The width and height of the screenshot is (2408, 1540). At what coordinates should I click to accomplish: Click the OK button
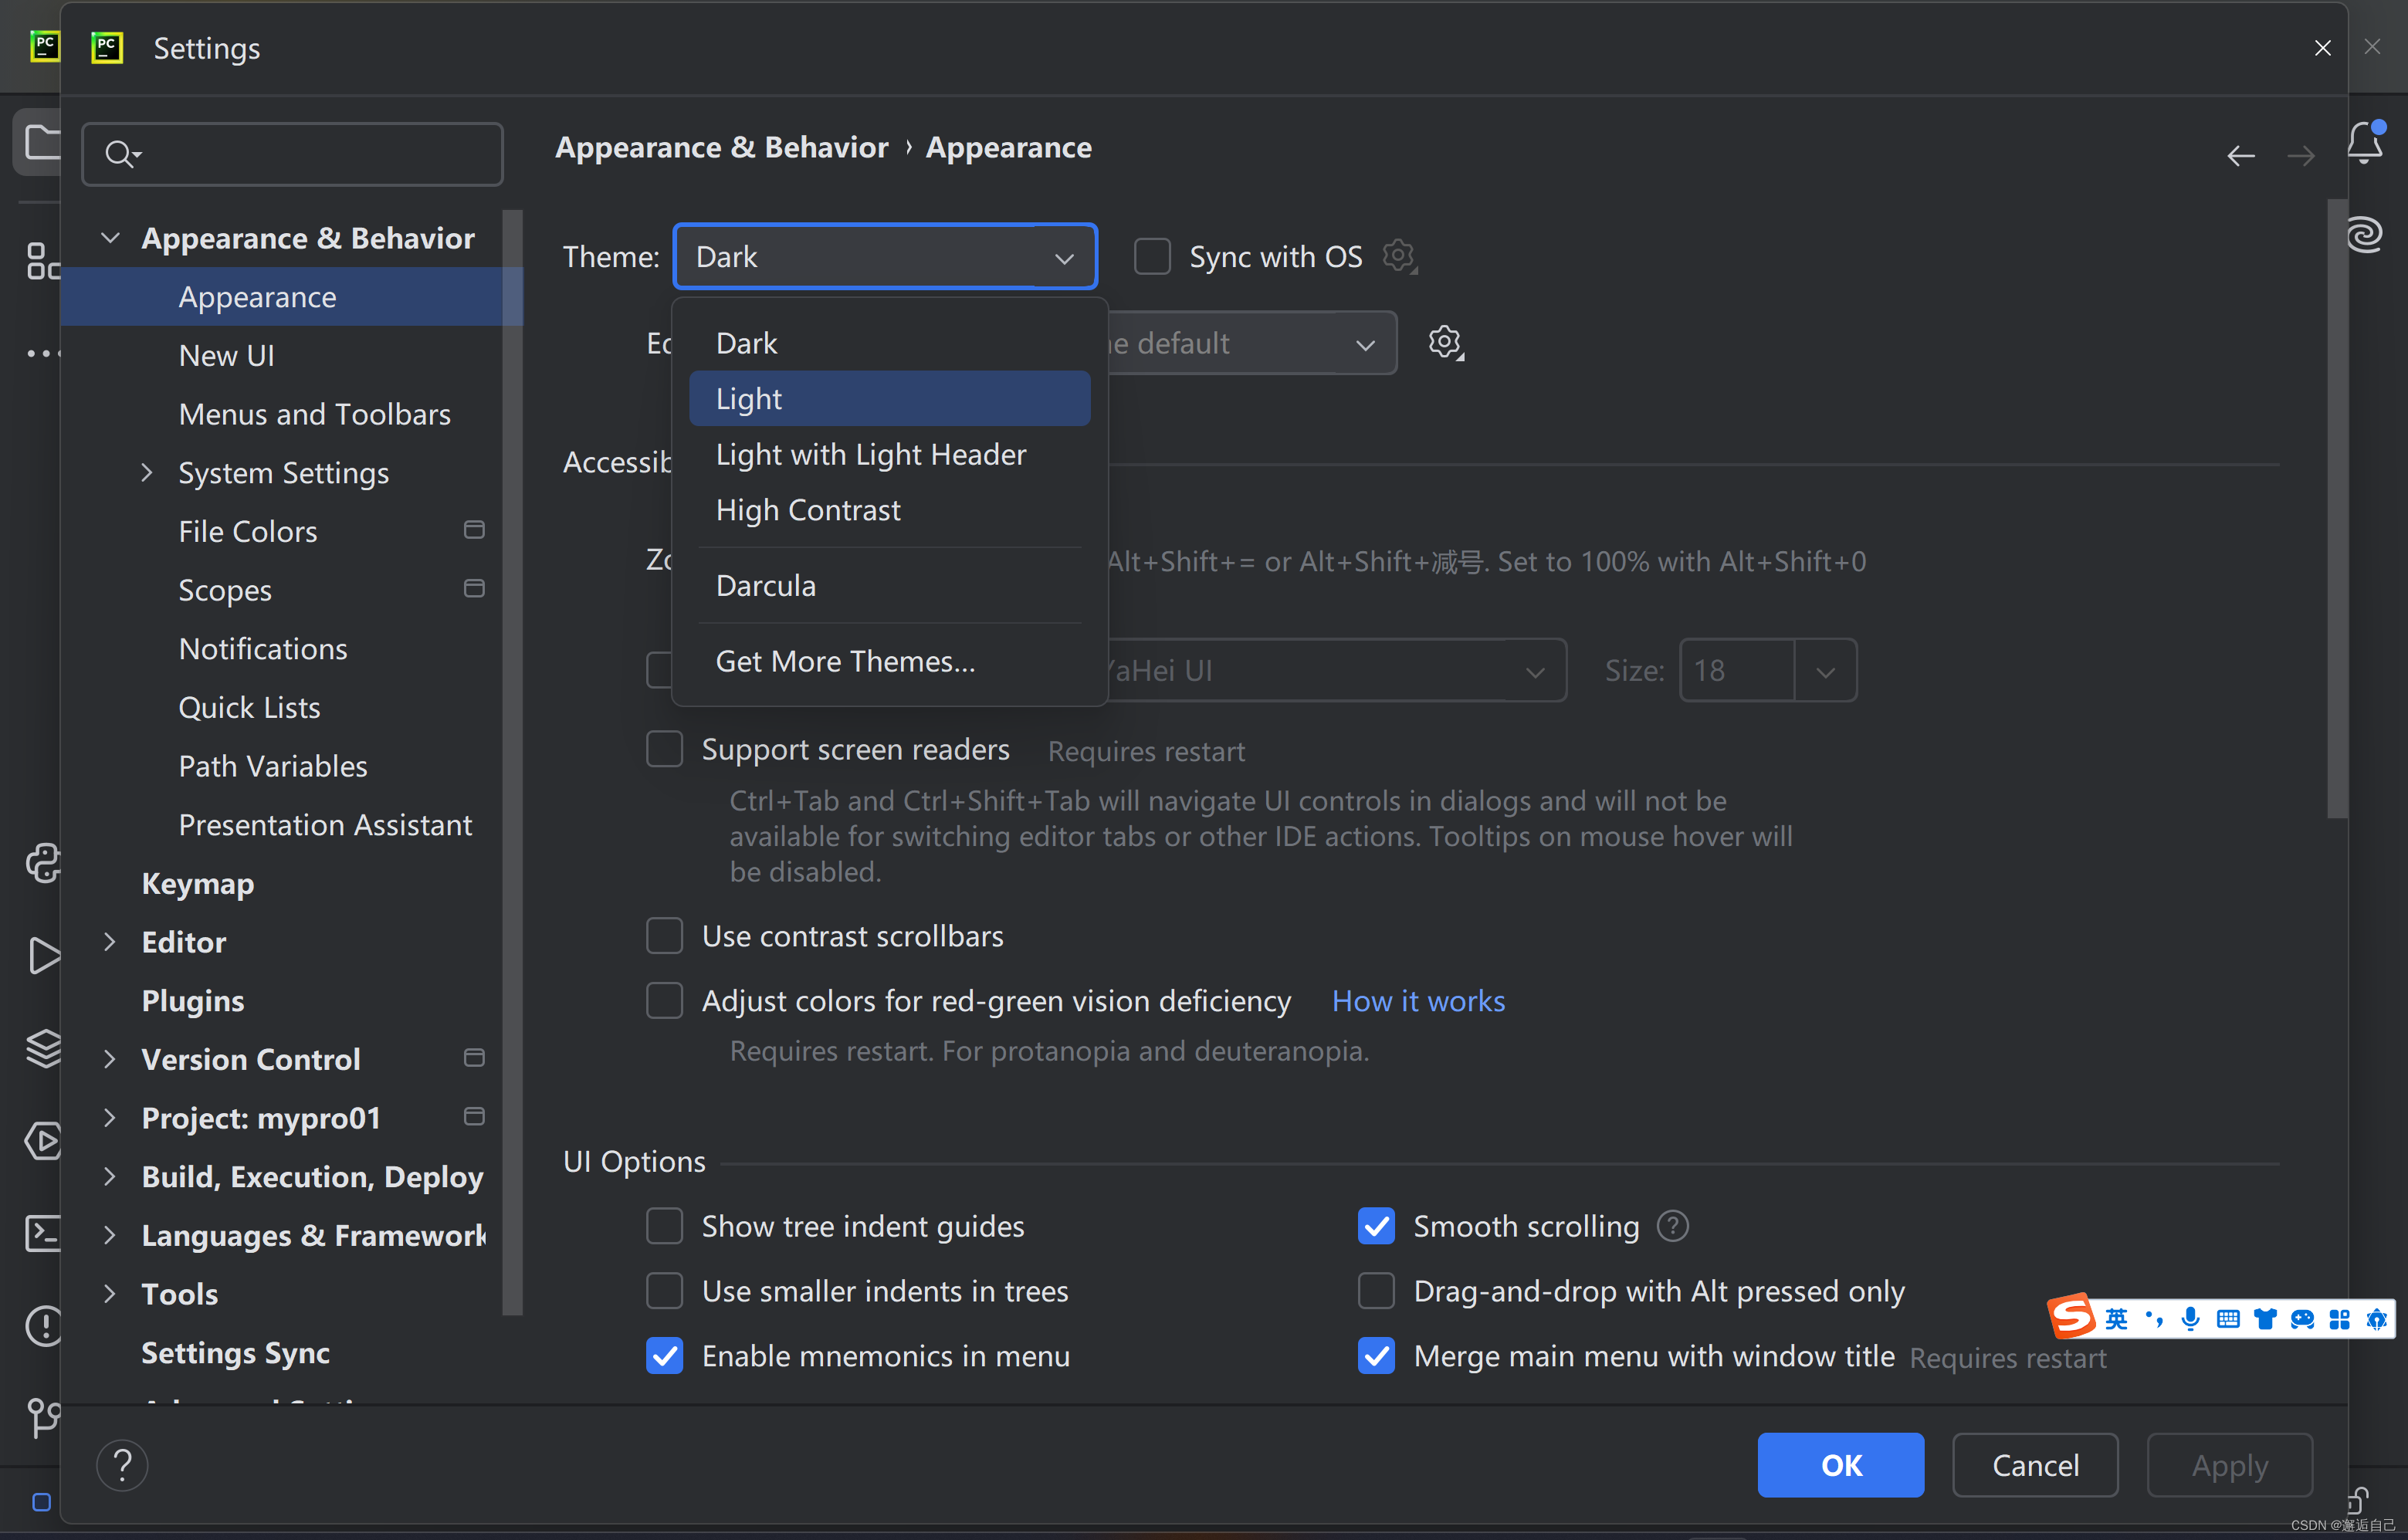tap(1840, 1465)
